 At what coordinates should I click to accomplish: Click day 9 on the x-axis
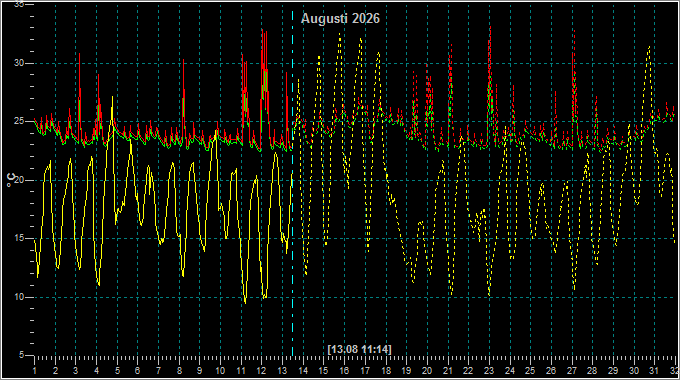[199, 371]
